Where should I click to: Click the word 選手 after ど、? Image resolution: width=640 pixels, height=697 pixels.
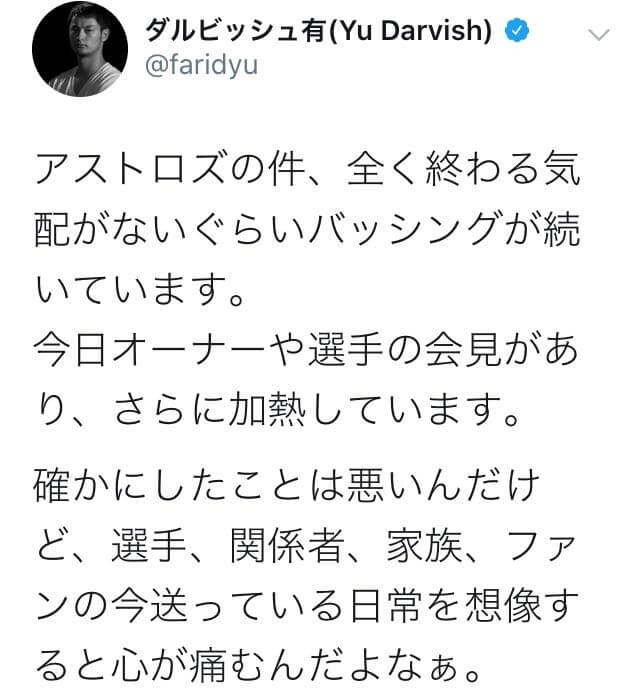tap(149, 547)
